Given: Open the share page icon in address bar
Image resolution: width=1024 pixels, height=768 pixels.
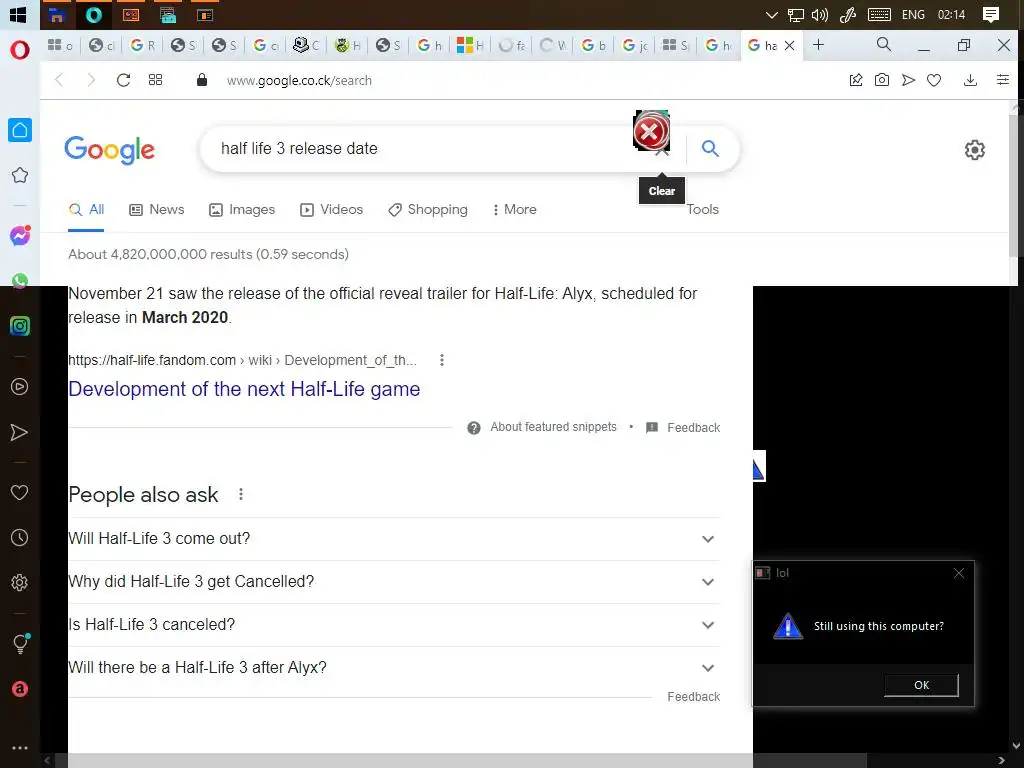Looking at the screenshot, I should [856, 80].
